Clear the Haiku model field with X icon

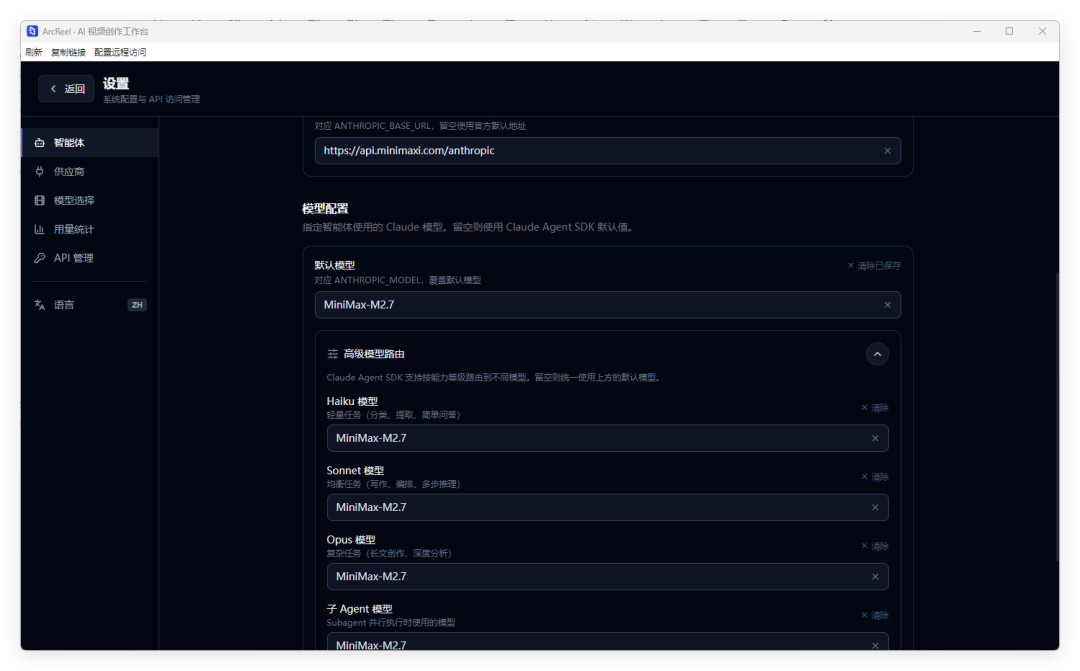pyautogui.click(x=875, y=438)
